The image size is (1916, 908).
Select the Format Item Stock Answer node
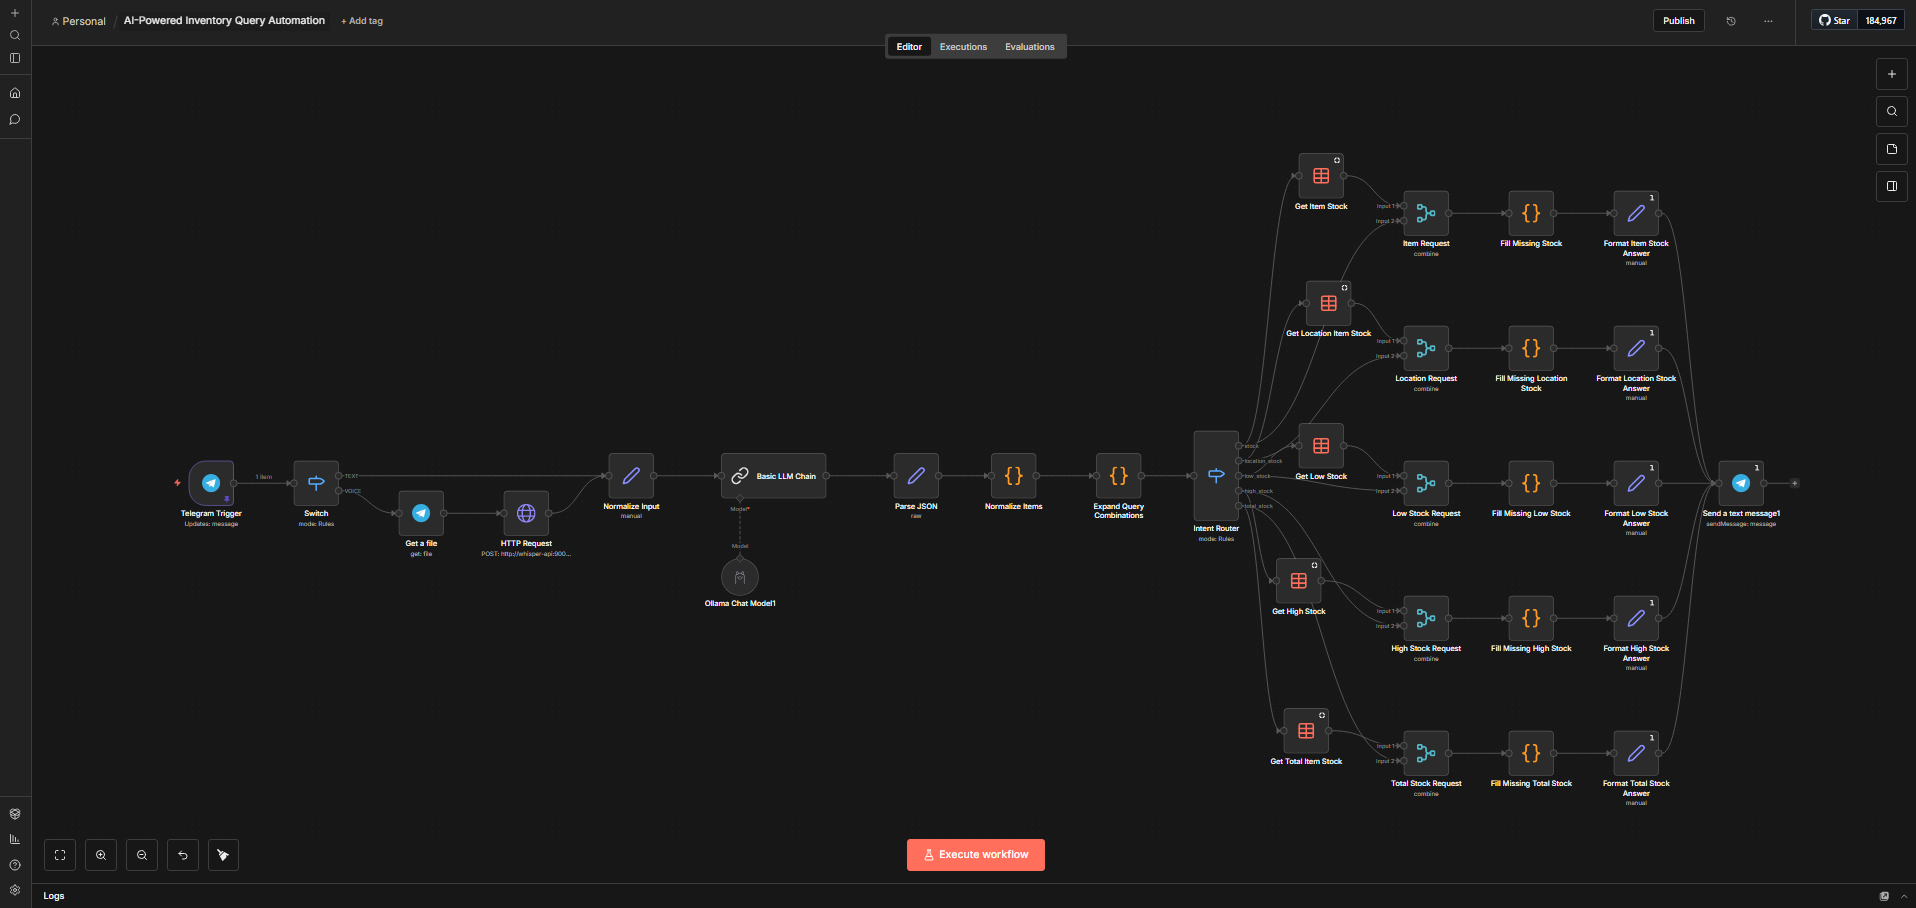1636,213
